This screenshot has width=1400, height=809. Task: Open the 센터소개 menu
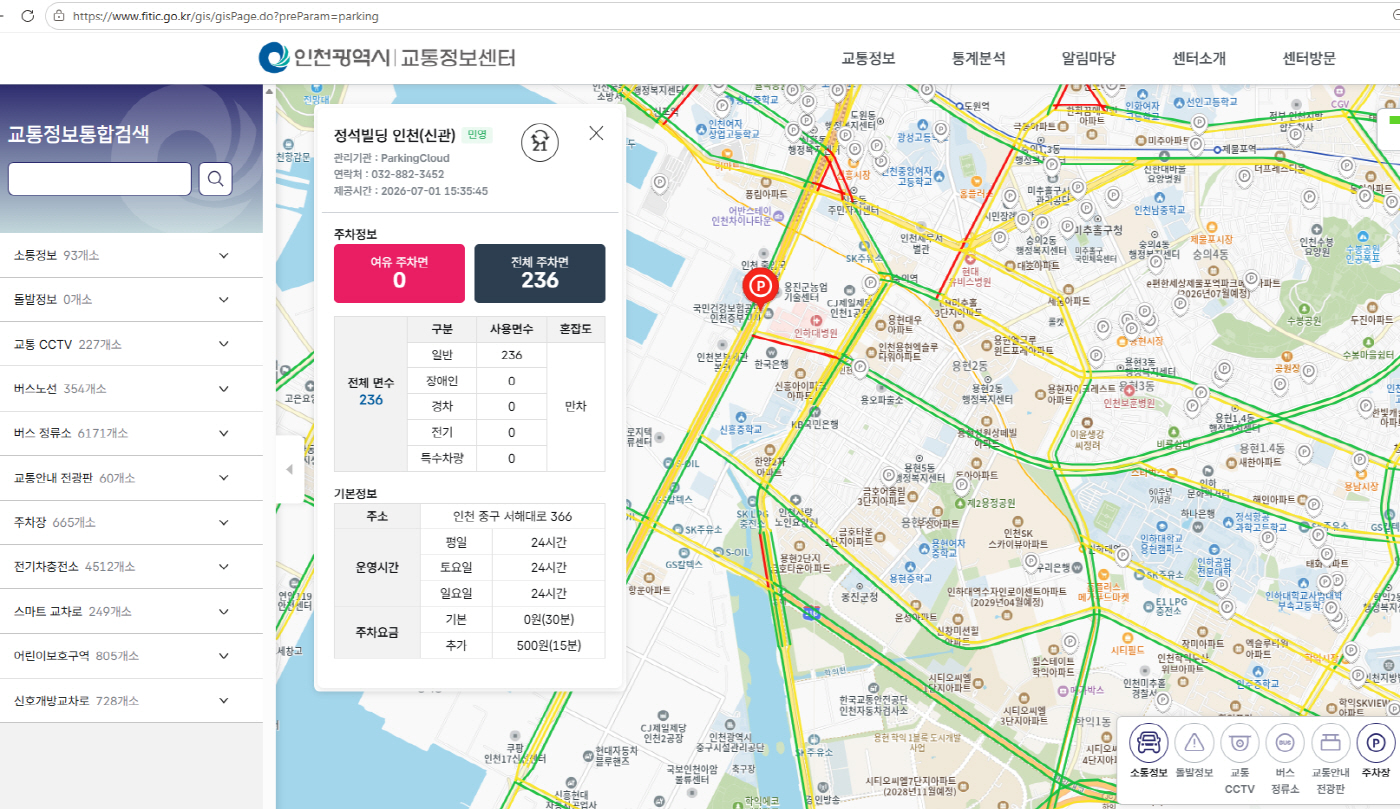[1199, 58]
